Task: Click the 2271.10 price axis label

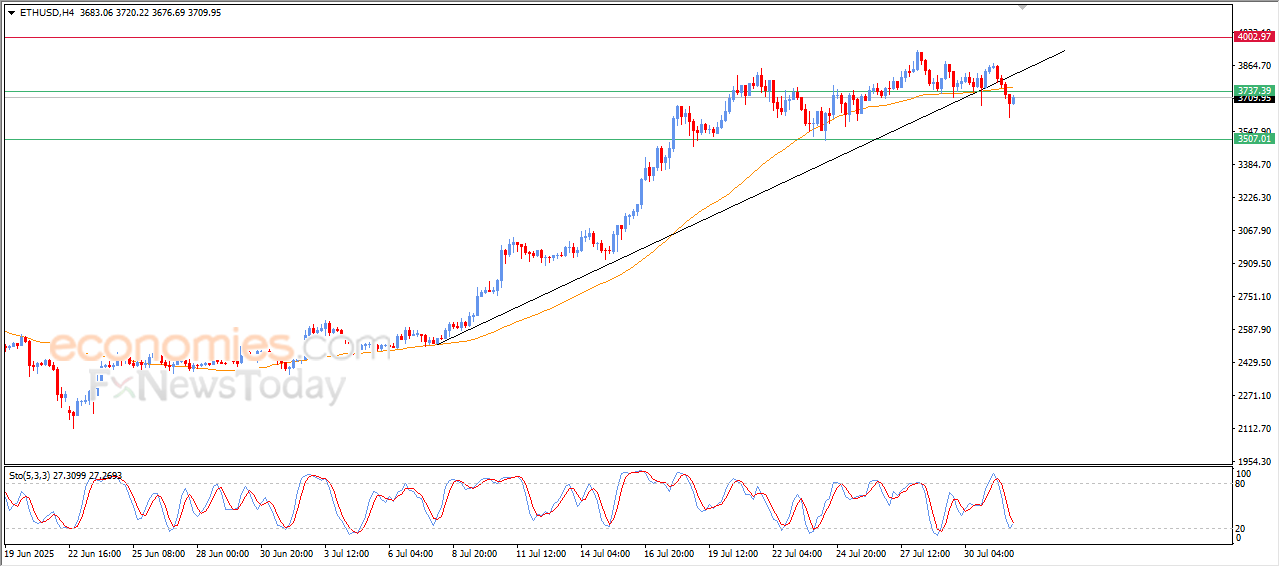Action: (x=1254, y=395)
